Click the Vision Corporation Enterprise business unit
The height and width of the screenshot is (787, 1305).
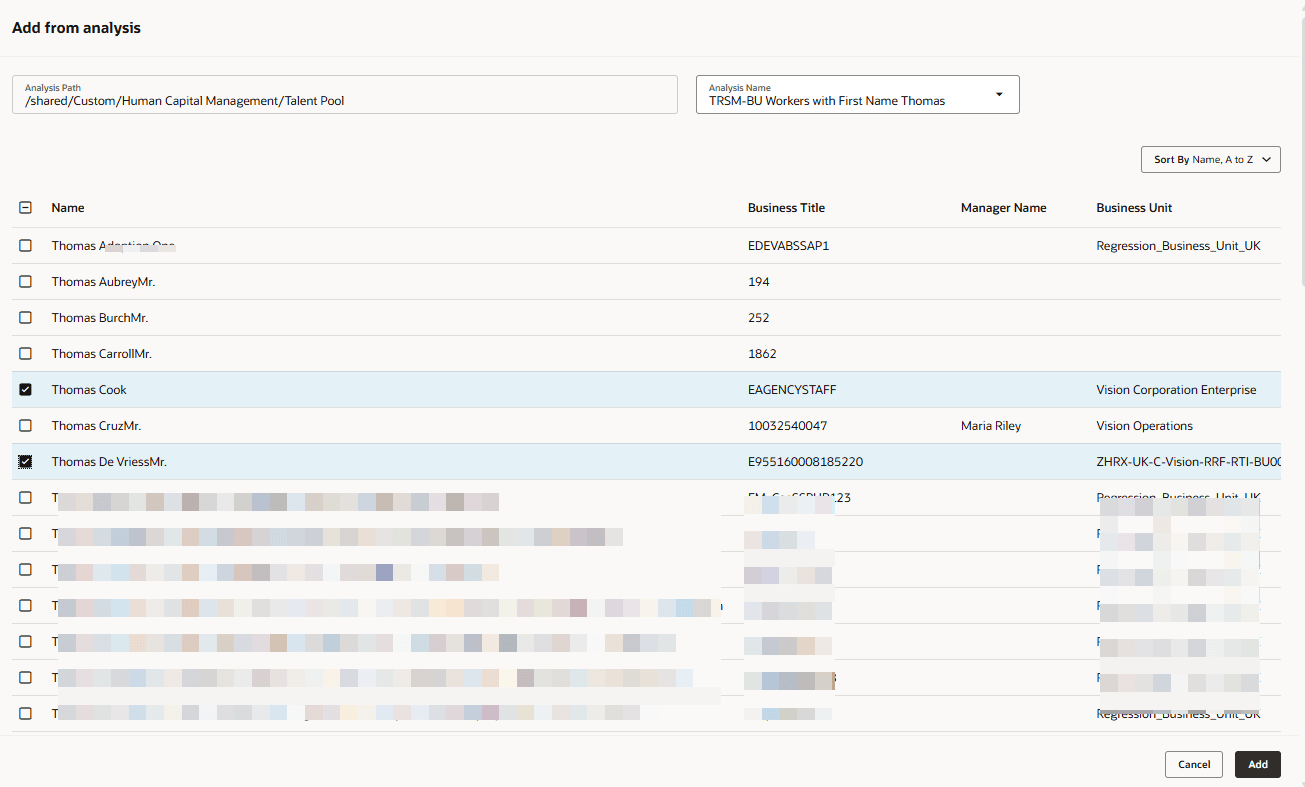click(1176, 390)
